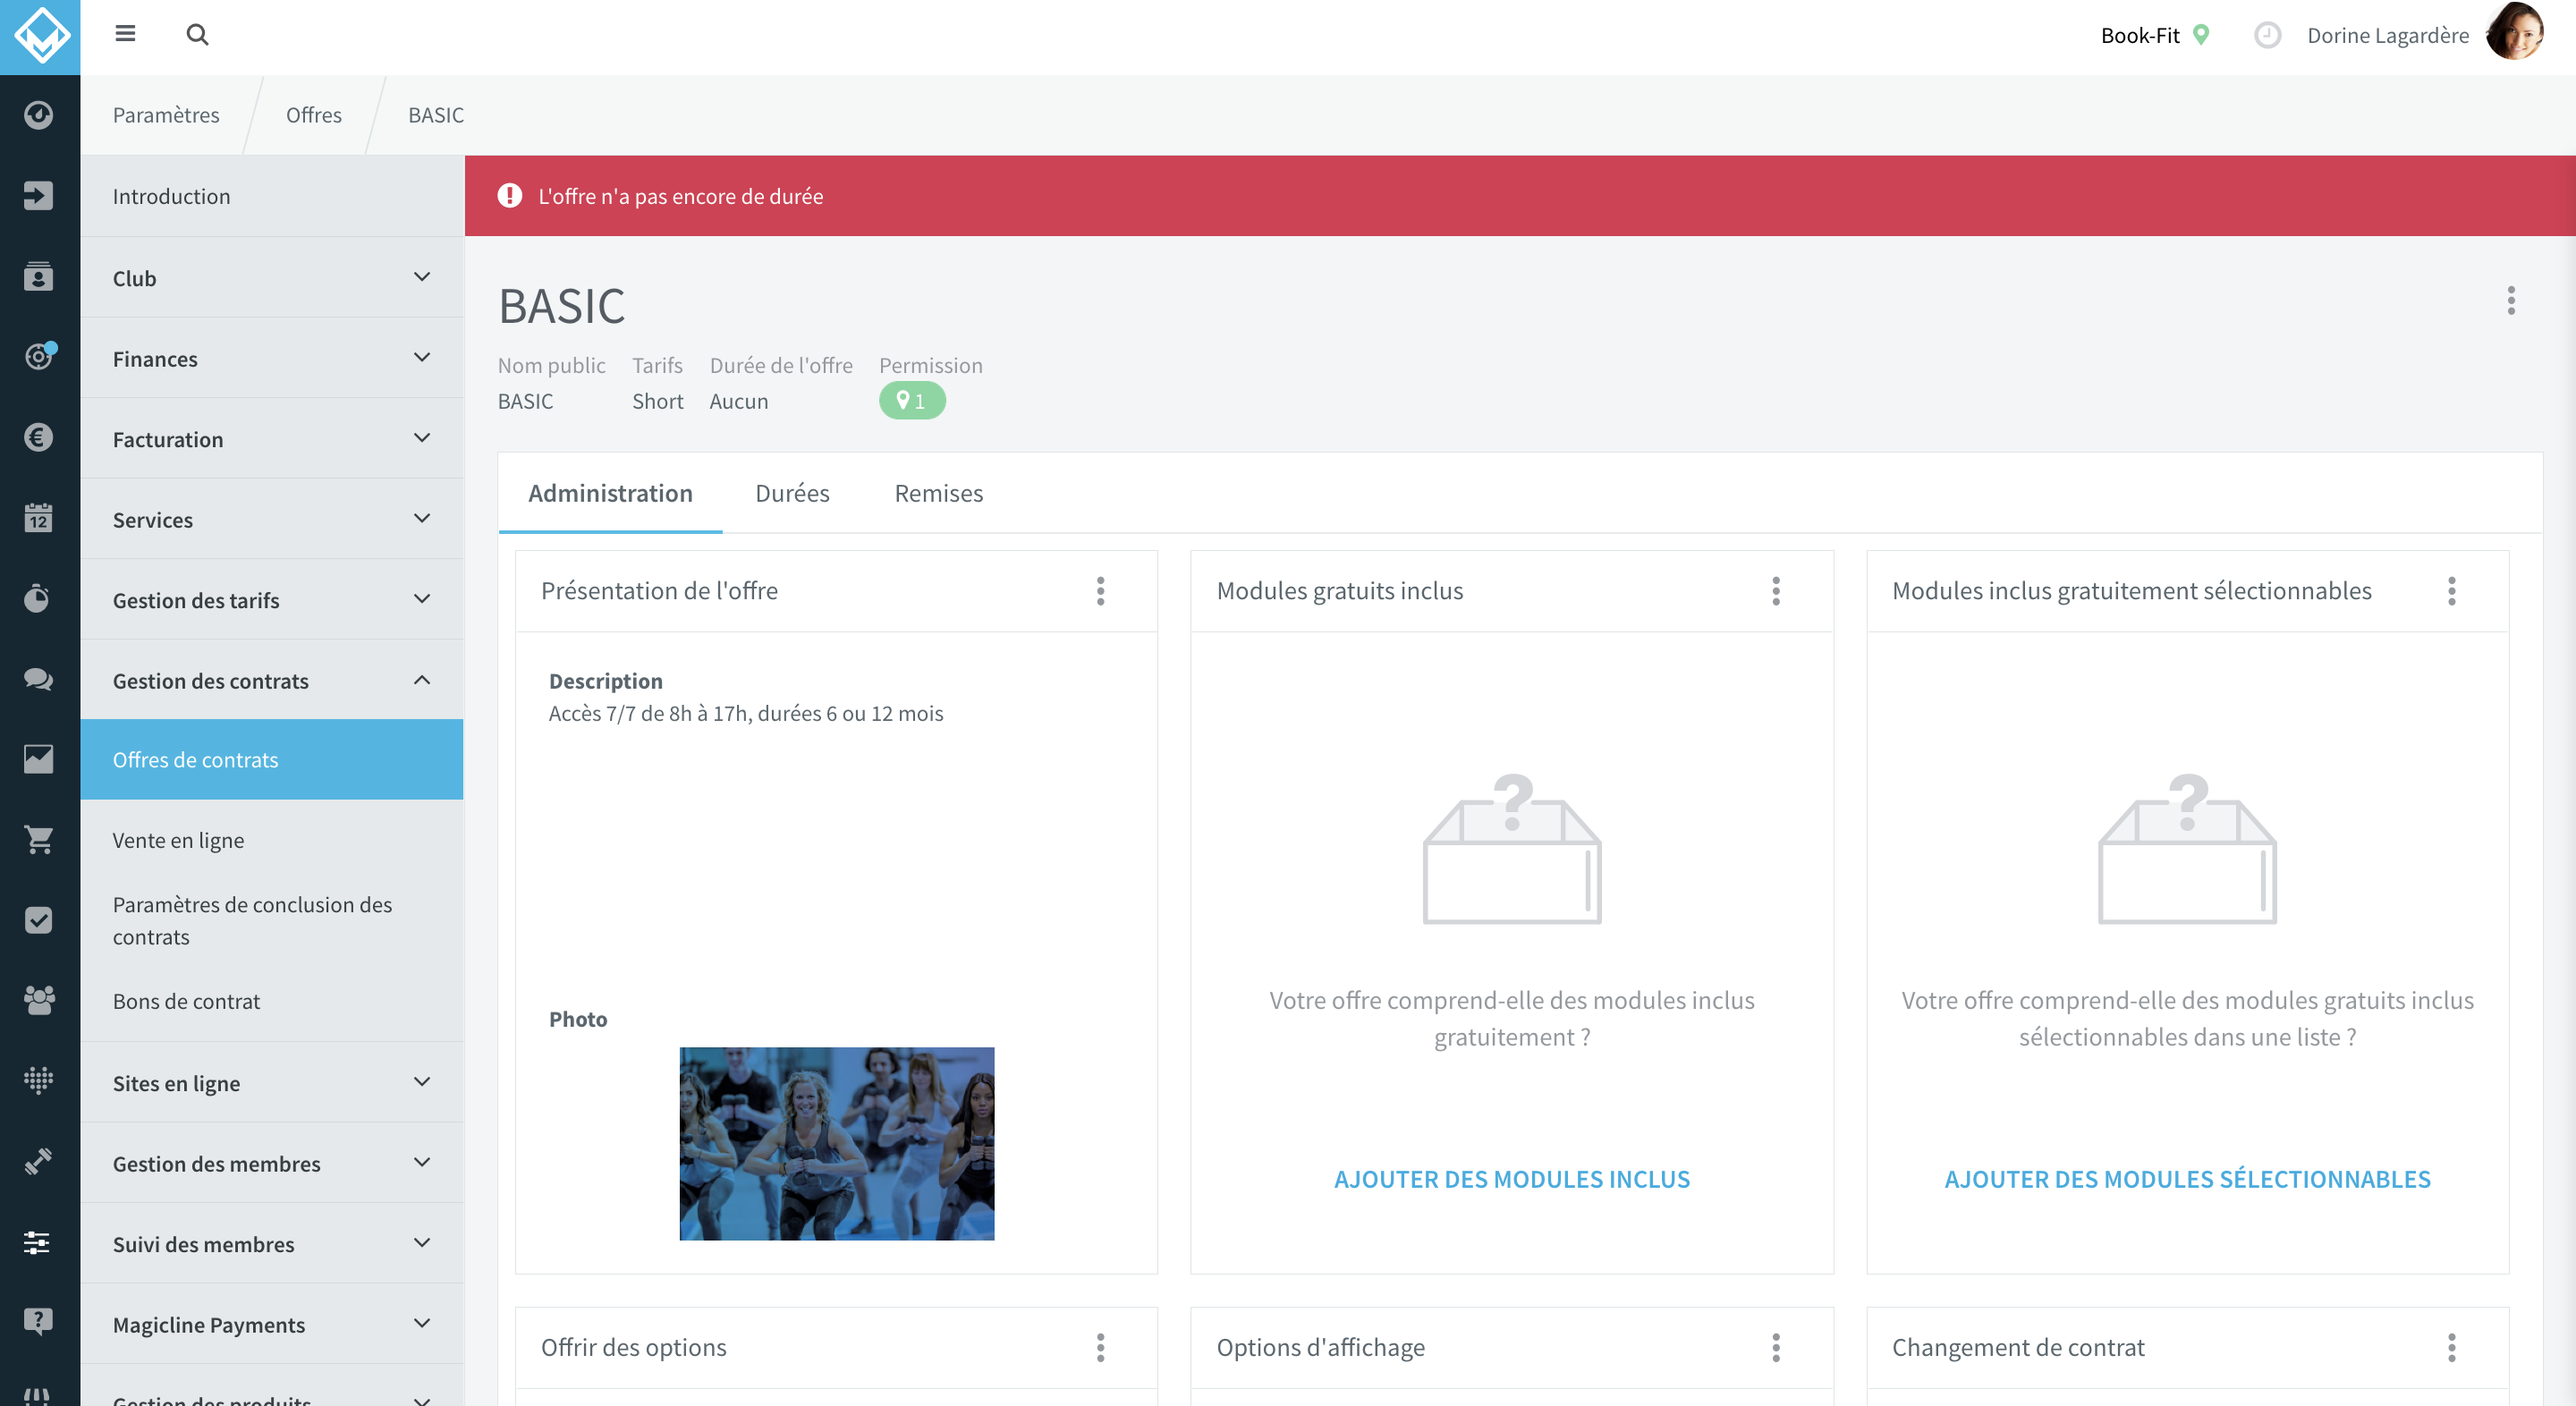This screenshot has width=2576, height=1406.
Task: Expand the Gestion des tarifs section
Action: pyautogui.click(x=272, y=600)
